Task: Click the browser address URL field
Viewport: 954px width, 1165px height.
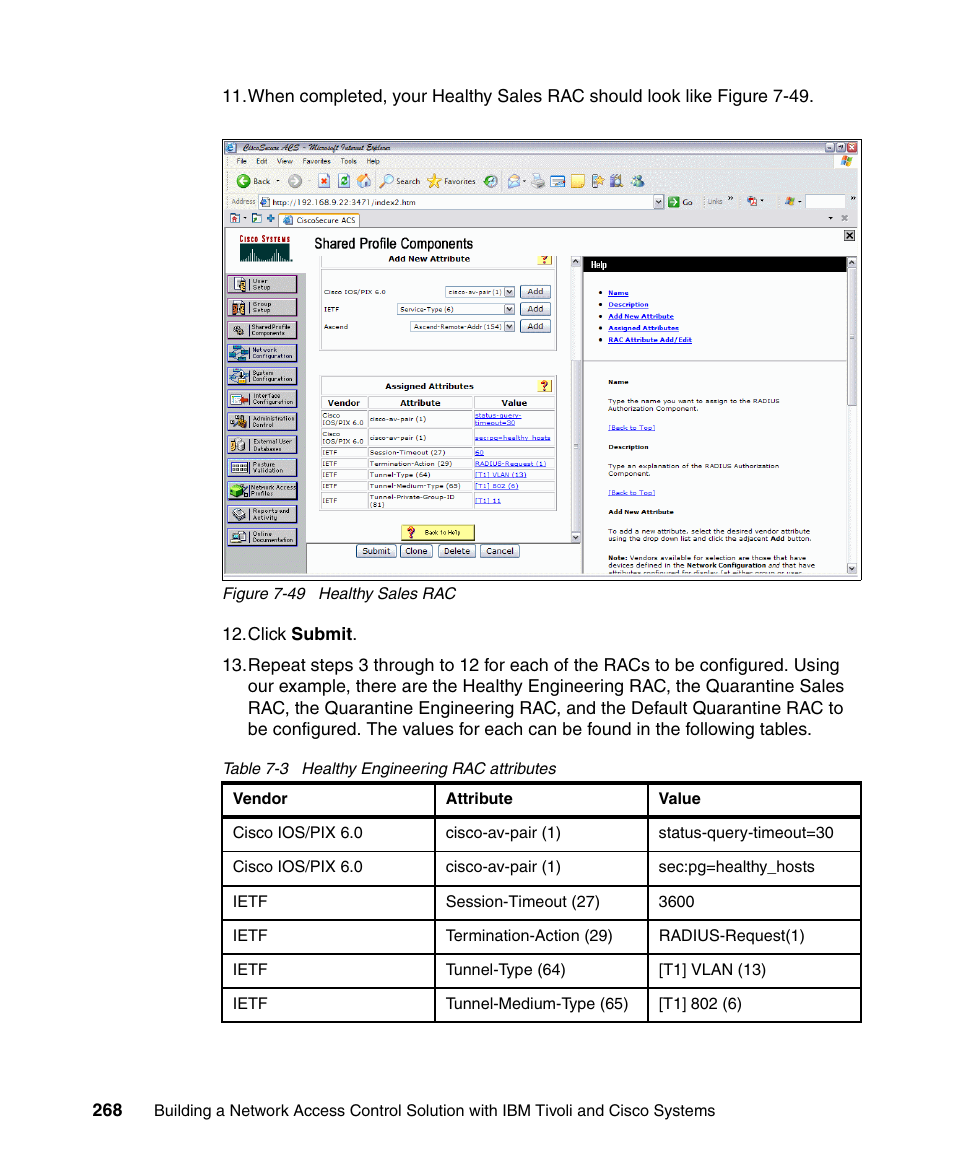Action: (461, 202)
